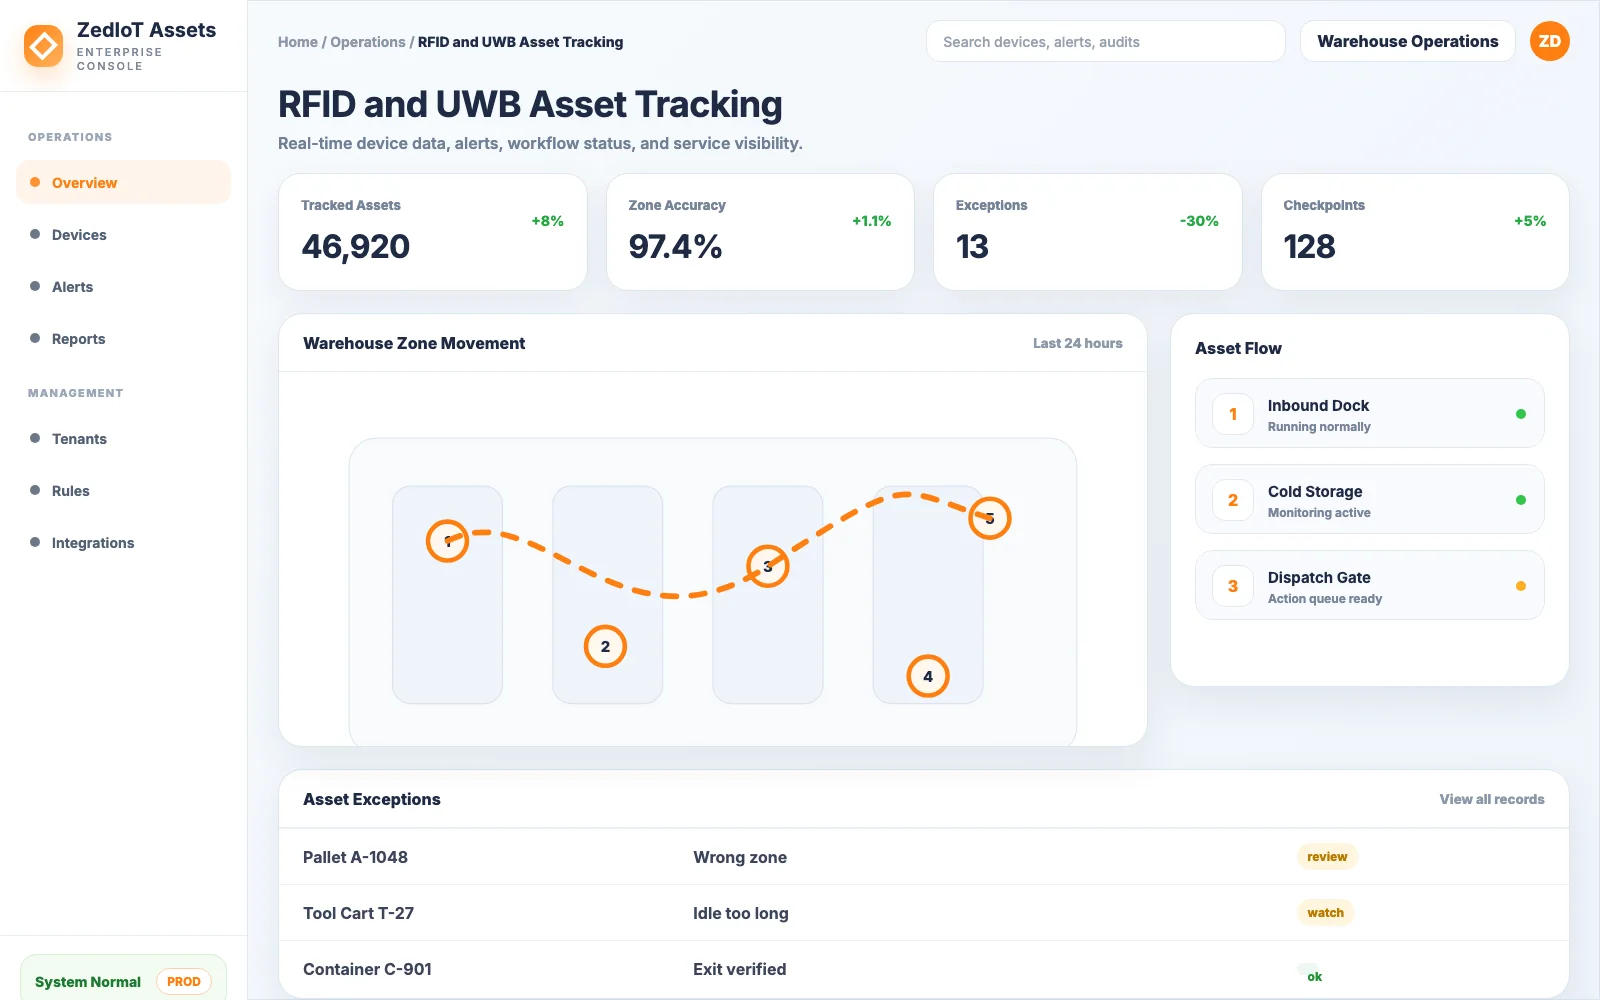Navigate to Reports
This screenshot has height=1000, width=1600.
pyautogui.click(x=123, y=338)
